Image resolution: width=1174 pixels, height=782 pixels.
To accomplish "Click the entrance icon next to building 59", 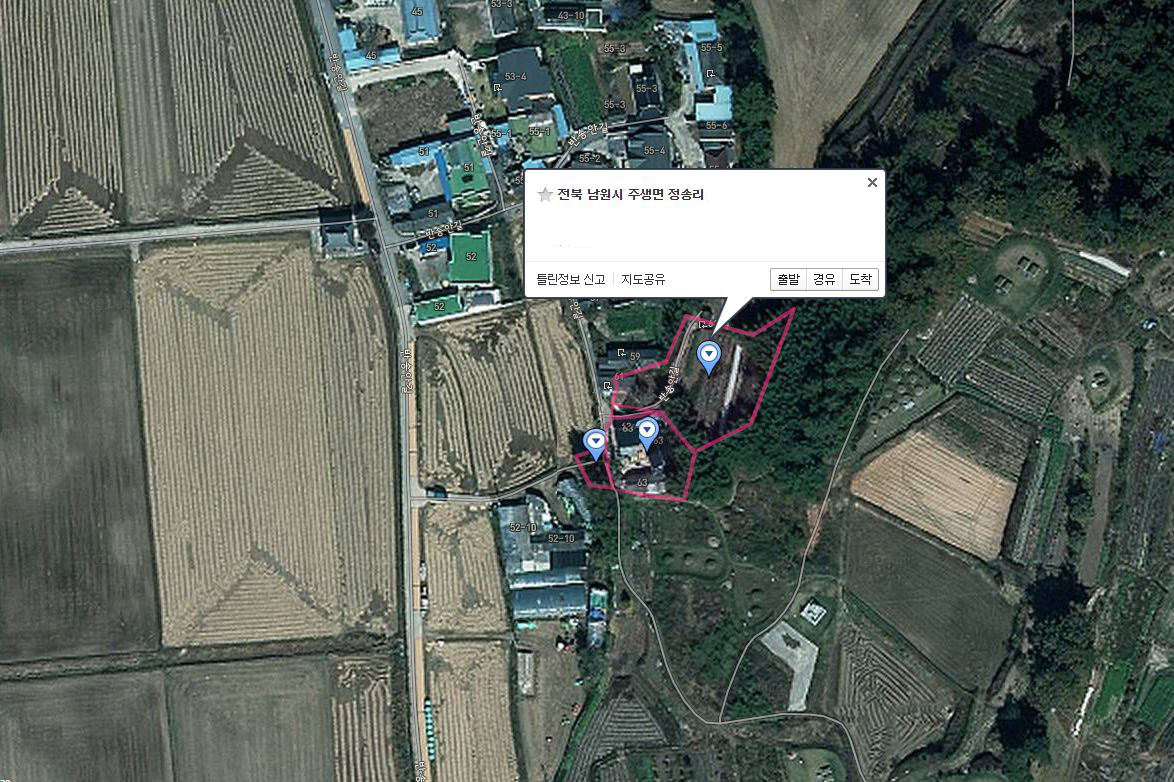I will 621,352.
